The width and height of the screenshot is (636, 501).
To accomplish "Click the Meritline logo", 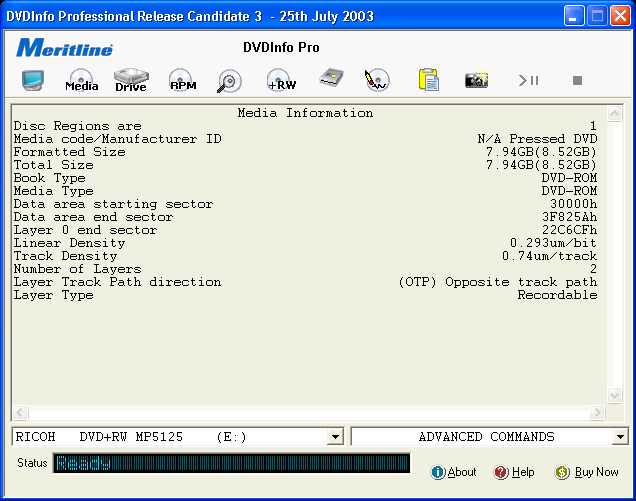I will [64, 48].
